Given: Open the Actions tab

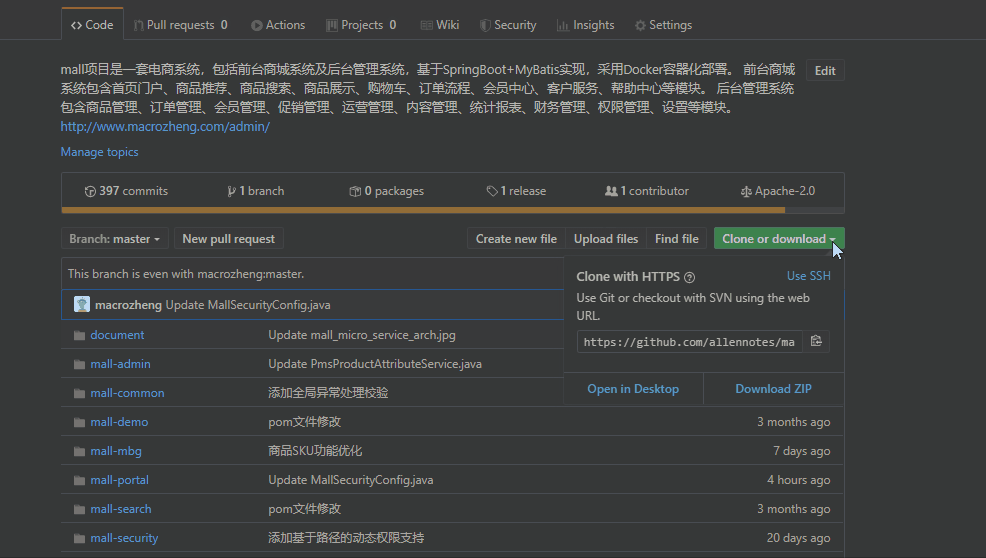Looking at the screenshot, I should point(278,25).
